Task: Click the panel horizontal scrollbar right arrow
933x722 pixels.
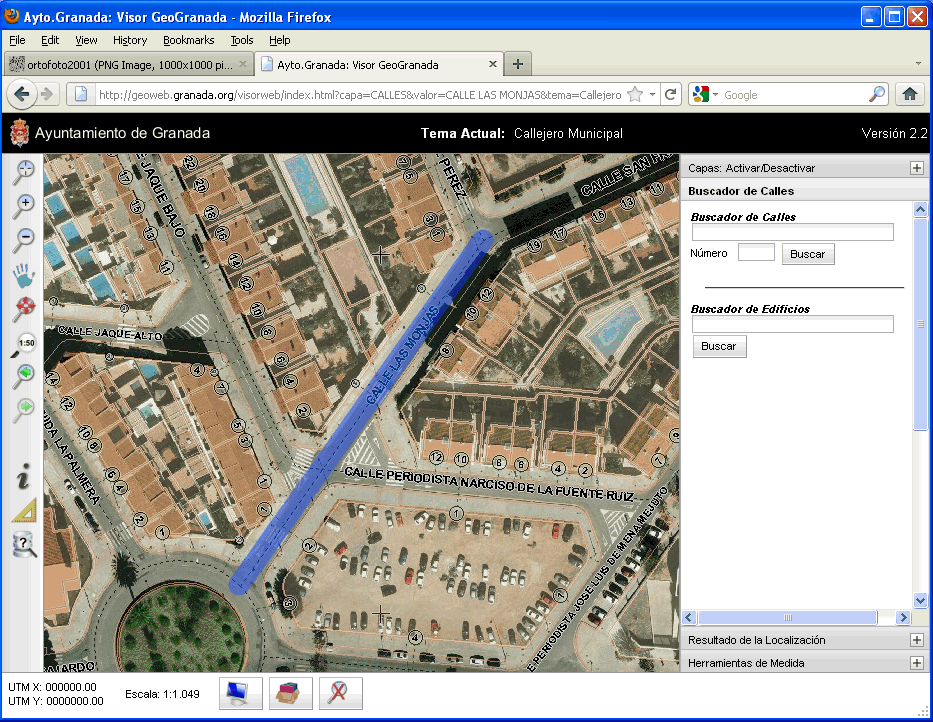Action: 903,617
